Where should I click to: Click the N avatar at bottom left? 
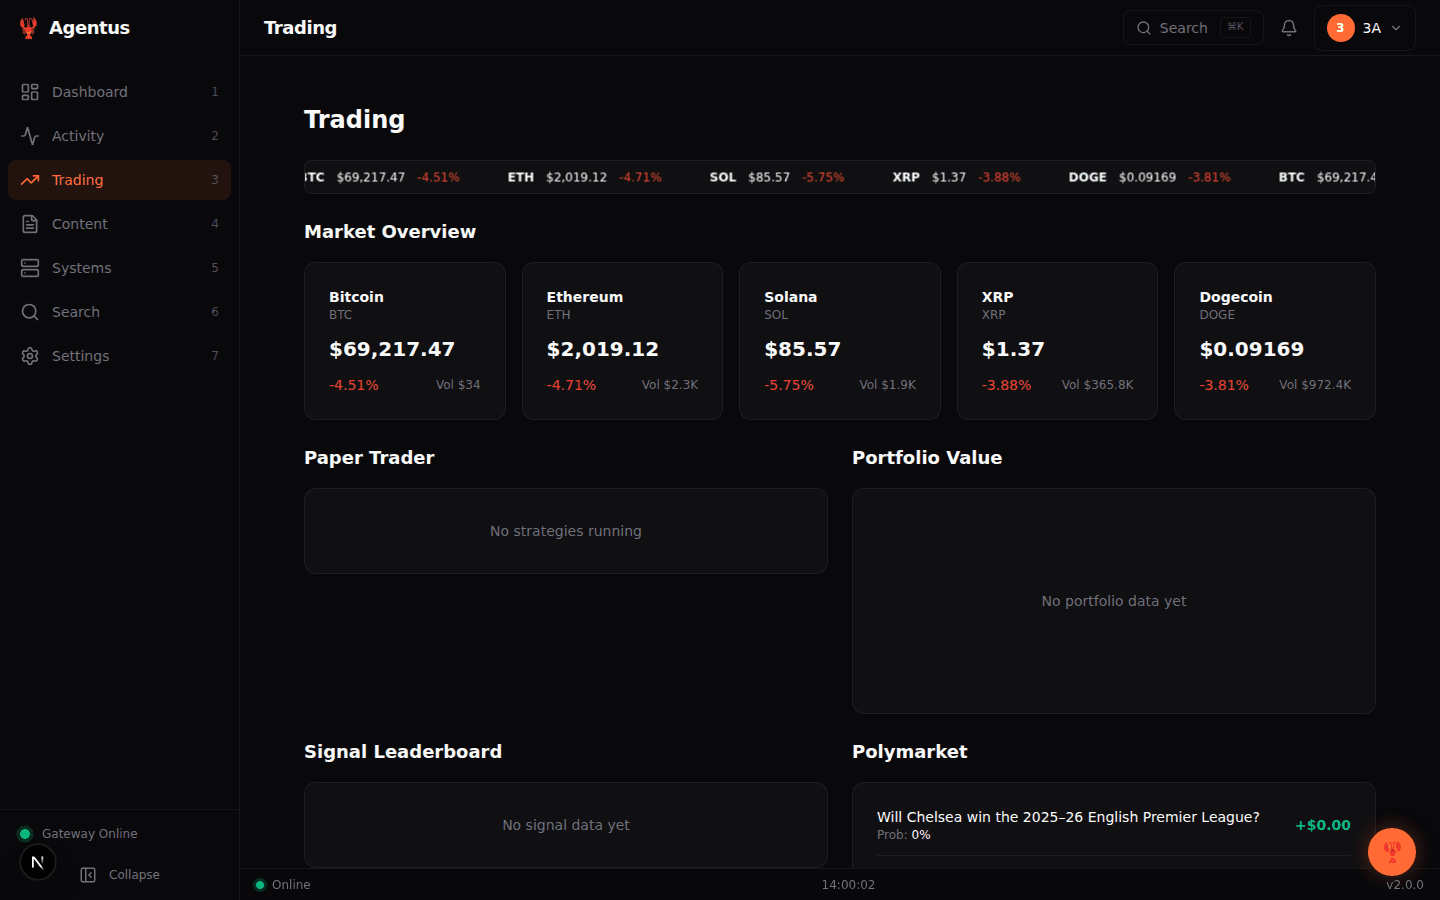pos(37,861)
